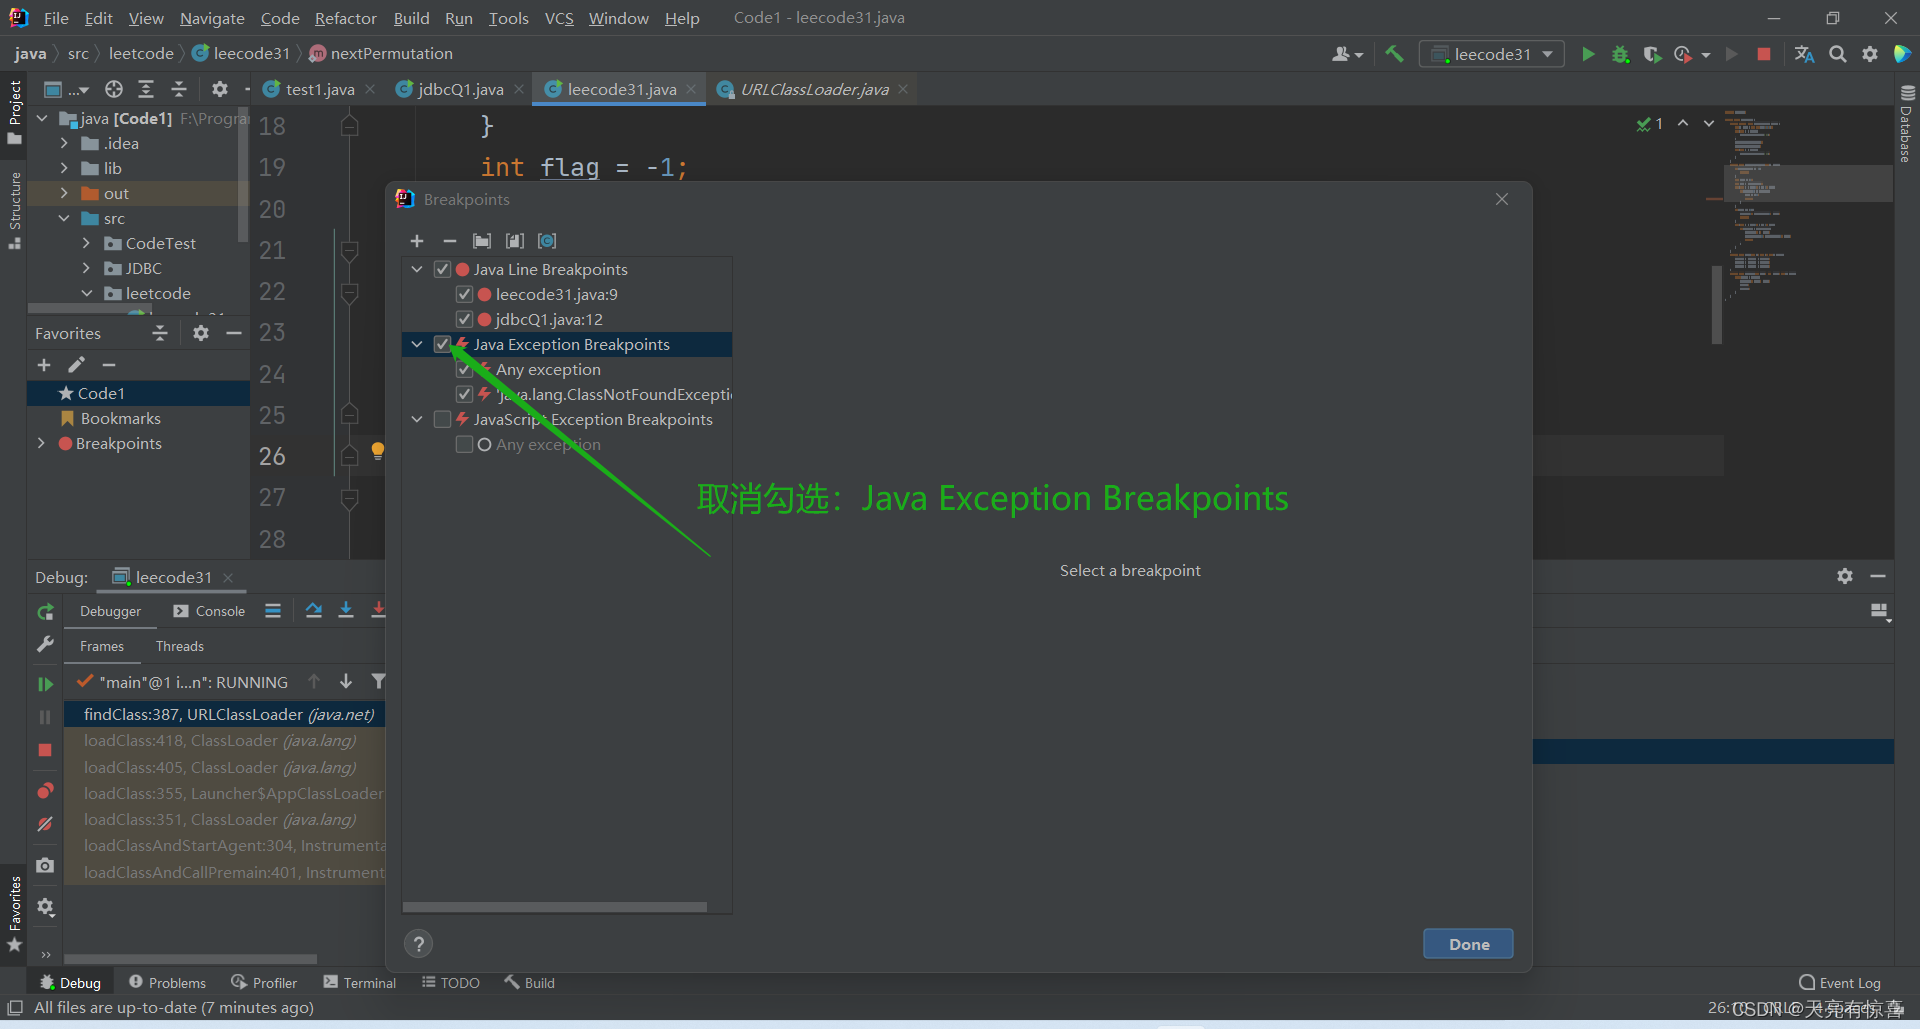Take thread dump camera icon
The image size is (1920, 1029).
45,865
